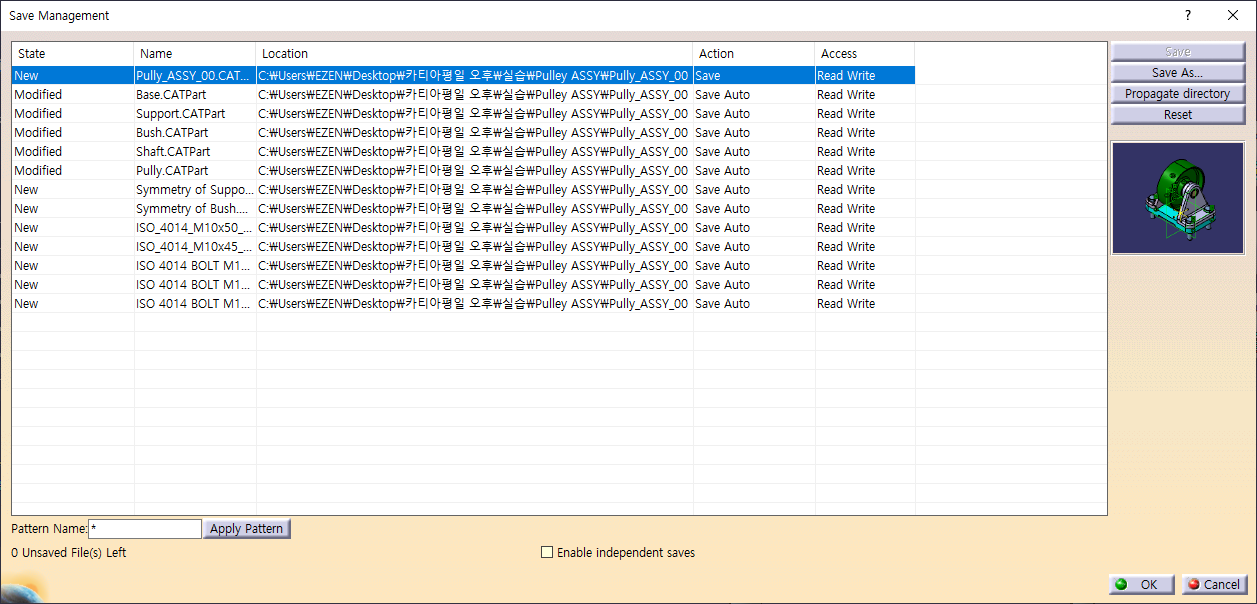The height and width of the screenshot is (604, 1257).
Task: Sort by the Location column header
Action: (475, 54)
